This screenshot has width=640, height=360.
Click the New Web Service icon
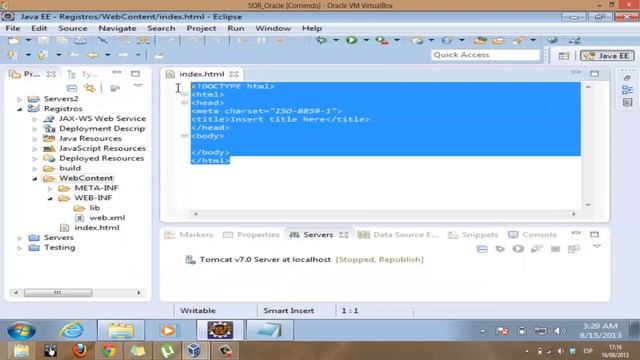(x=447, y=40)
